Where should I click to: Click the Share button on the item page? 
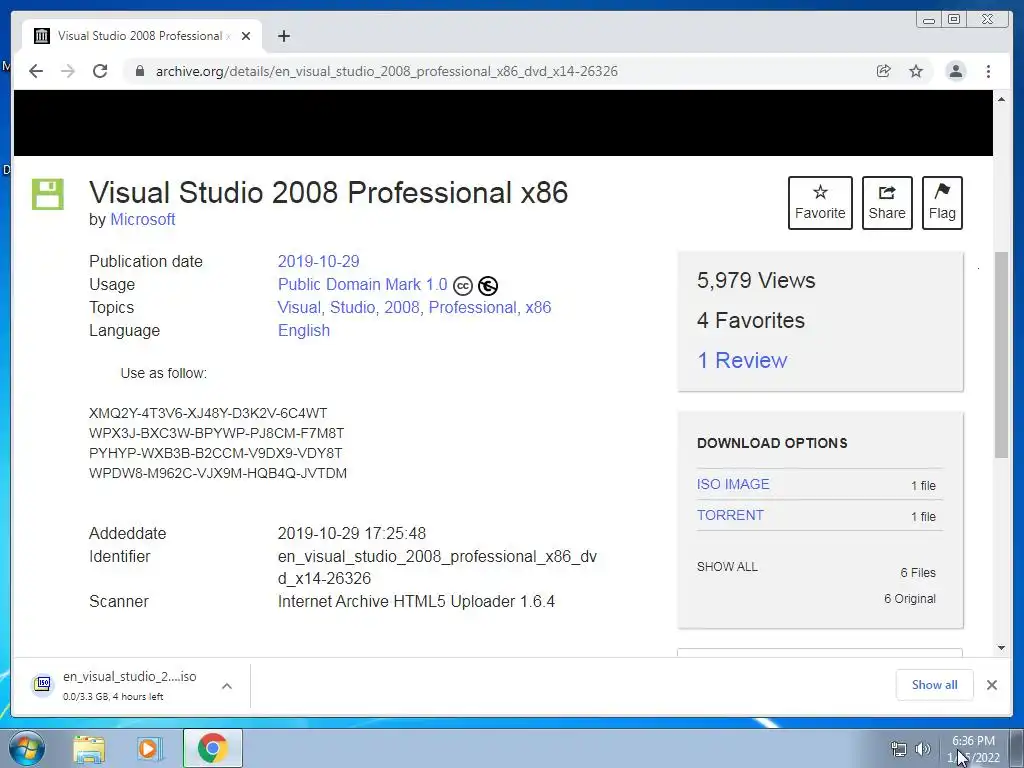click(887, 202)
